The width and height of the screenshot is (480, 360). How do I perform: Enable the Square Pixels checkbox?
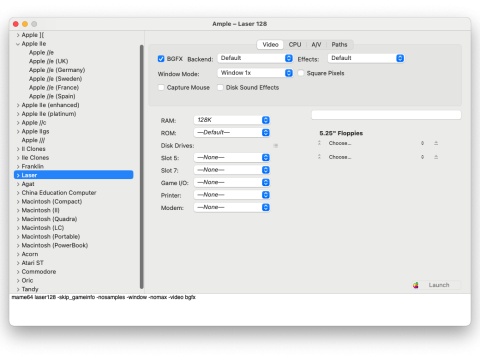pos(301,73)
